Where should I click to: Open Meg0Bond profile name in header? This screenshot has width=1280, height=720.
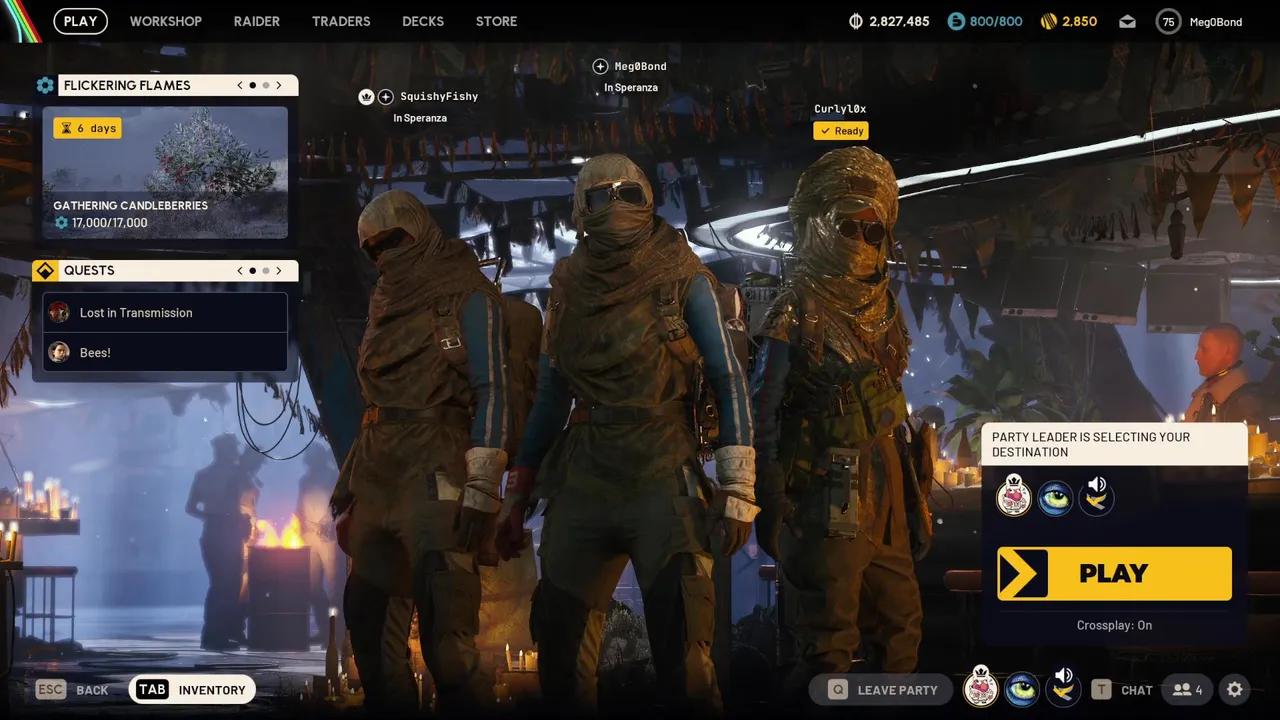(x=1216, y=22)
